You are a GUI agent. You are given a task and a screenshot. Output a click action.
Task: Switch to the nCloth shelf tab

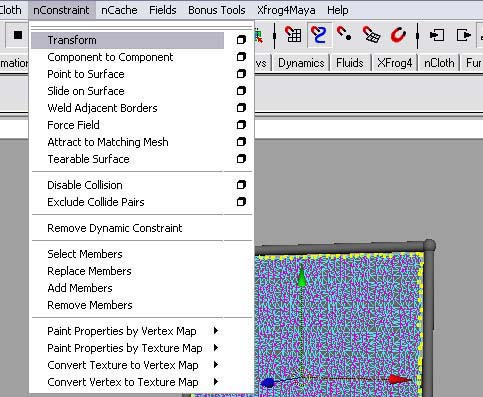(x=439, y=63)
